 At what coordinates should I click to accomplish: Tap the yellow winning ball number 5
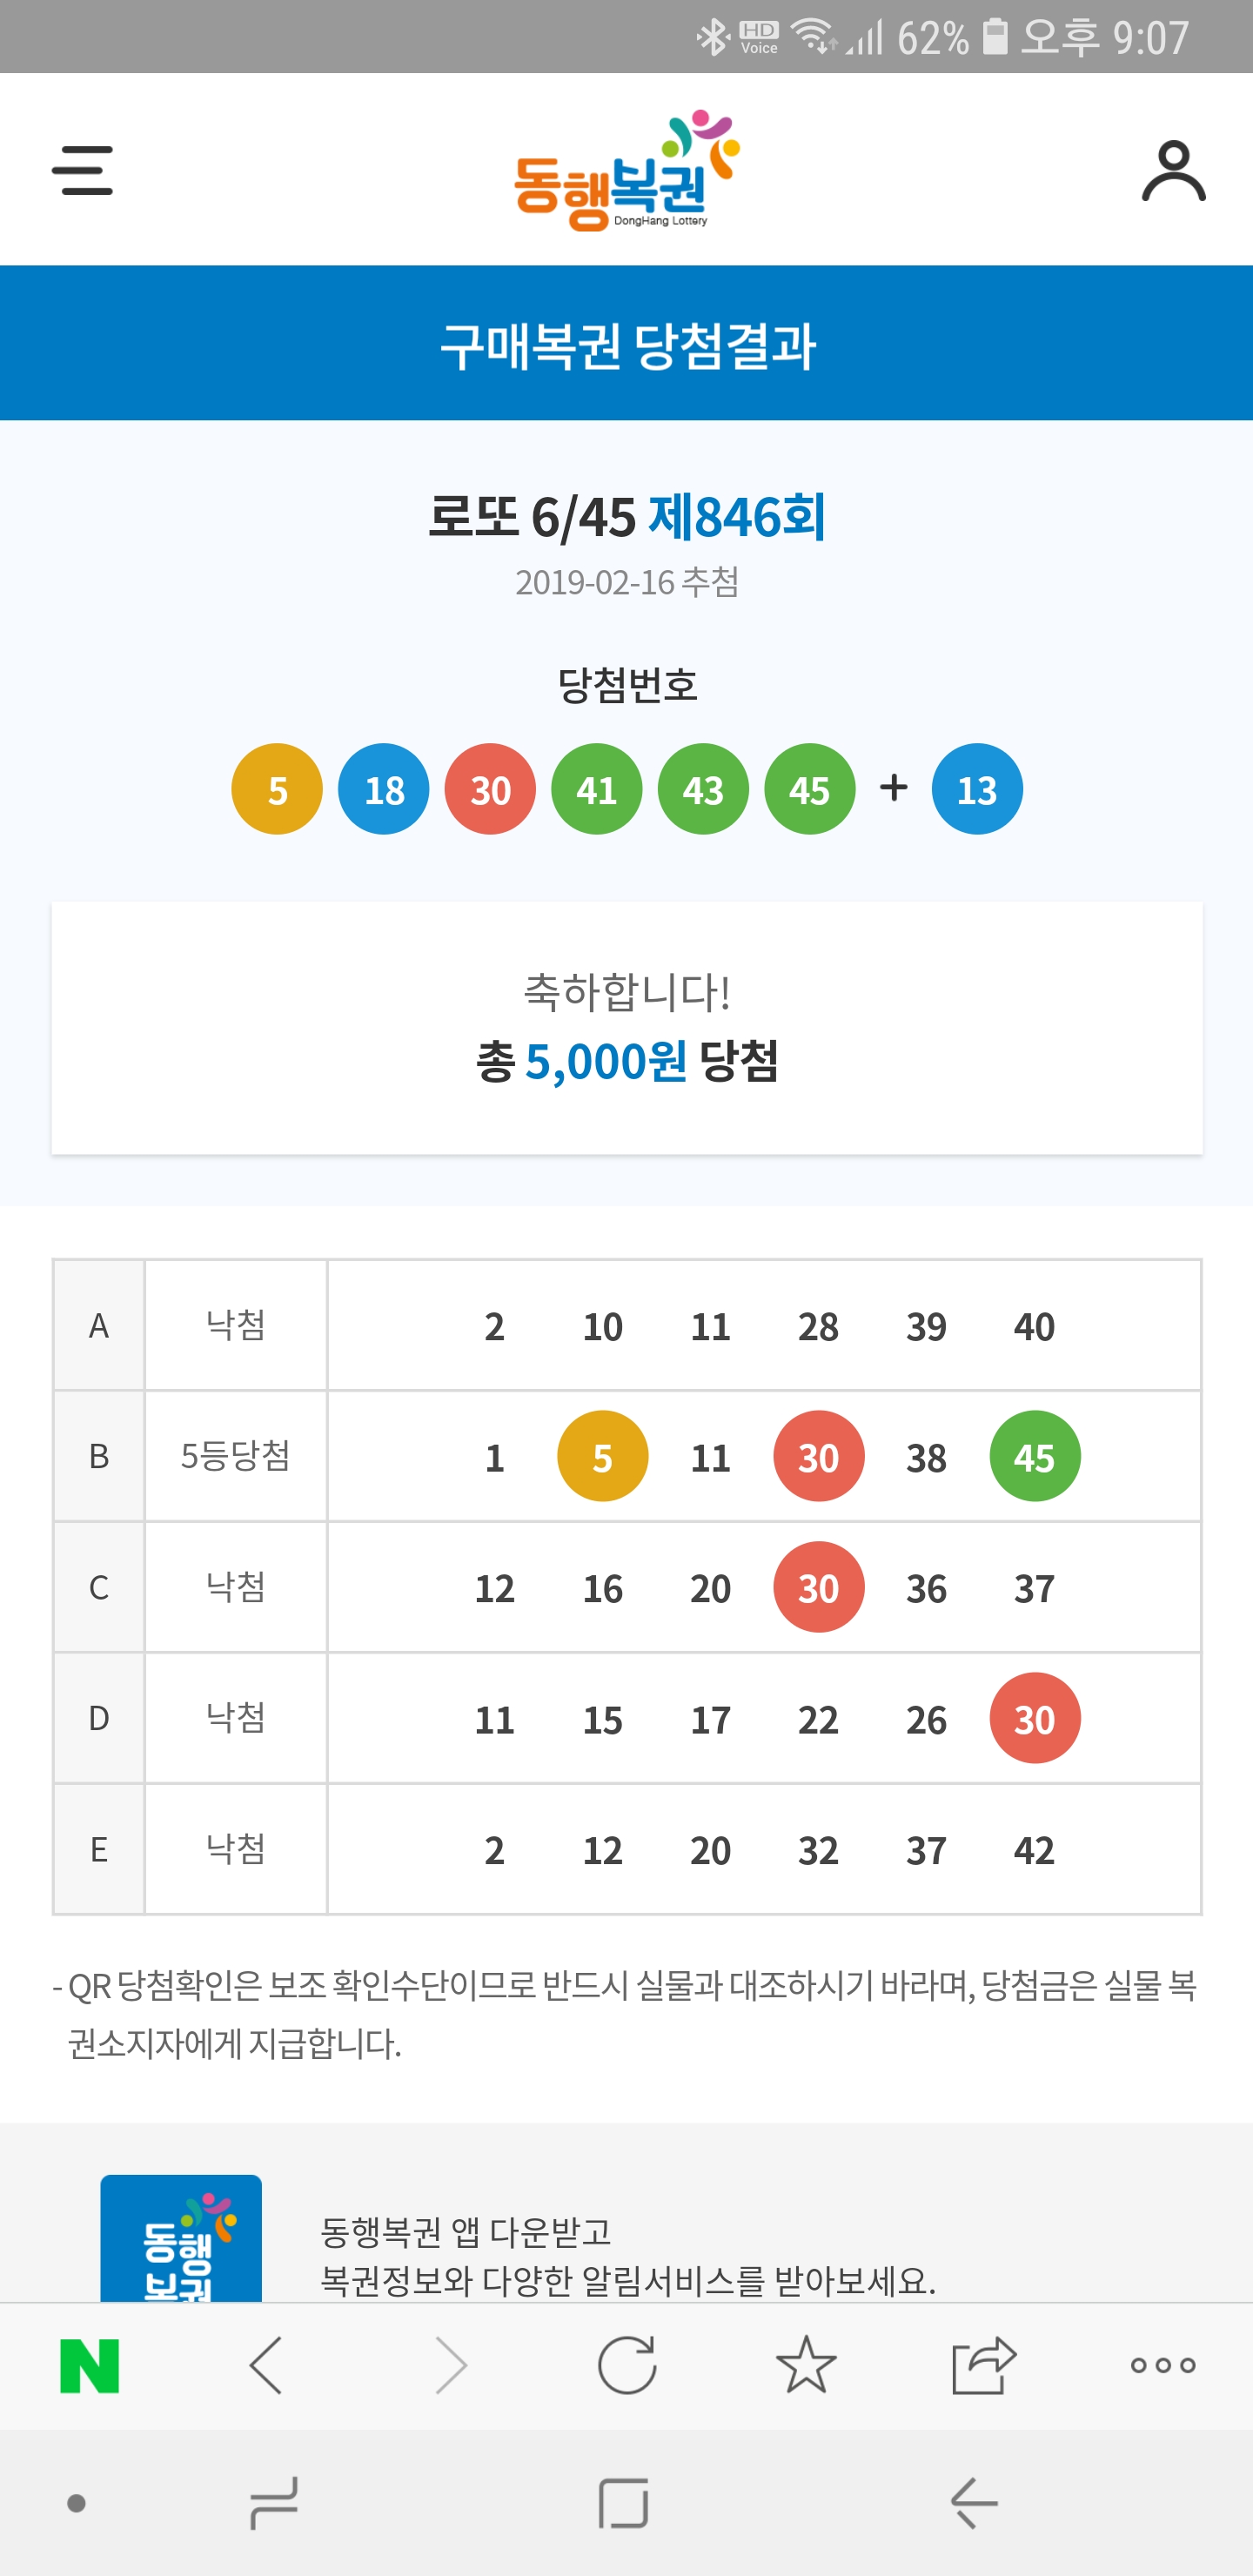coord(277,790)
